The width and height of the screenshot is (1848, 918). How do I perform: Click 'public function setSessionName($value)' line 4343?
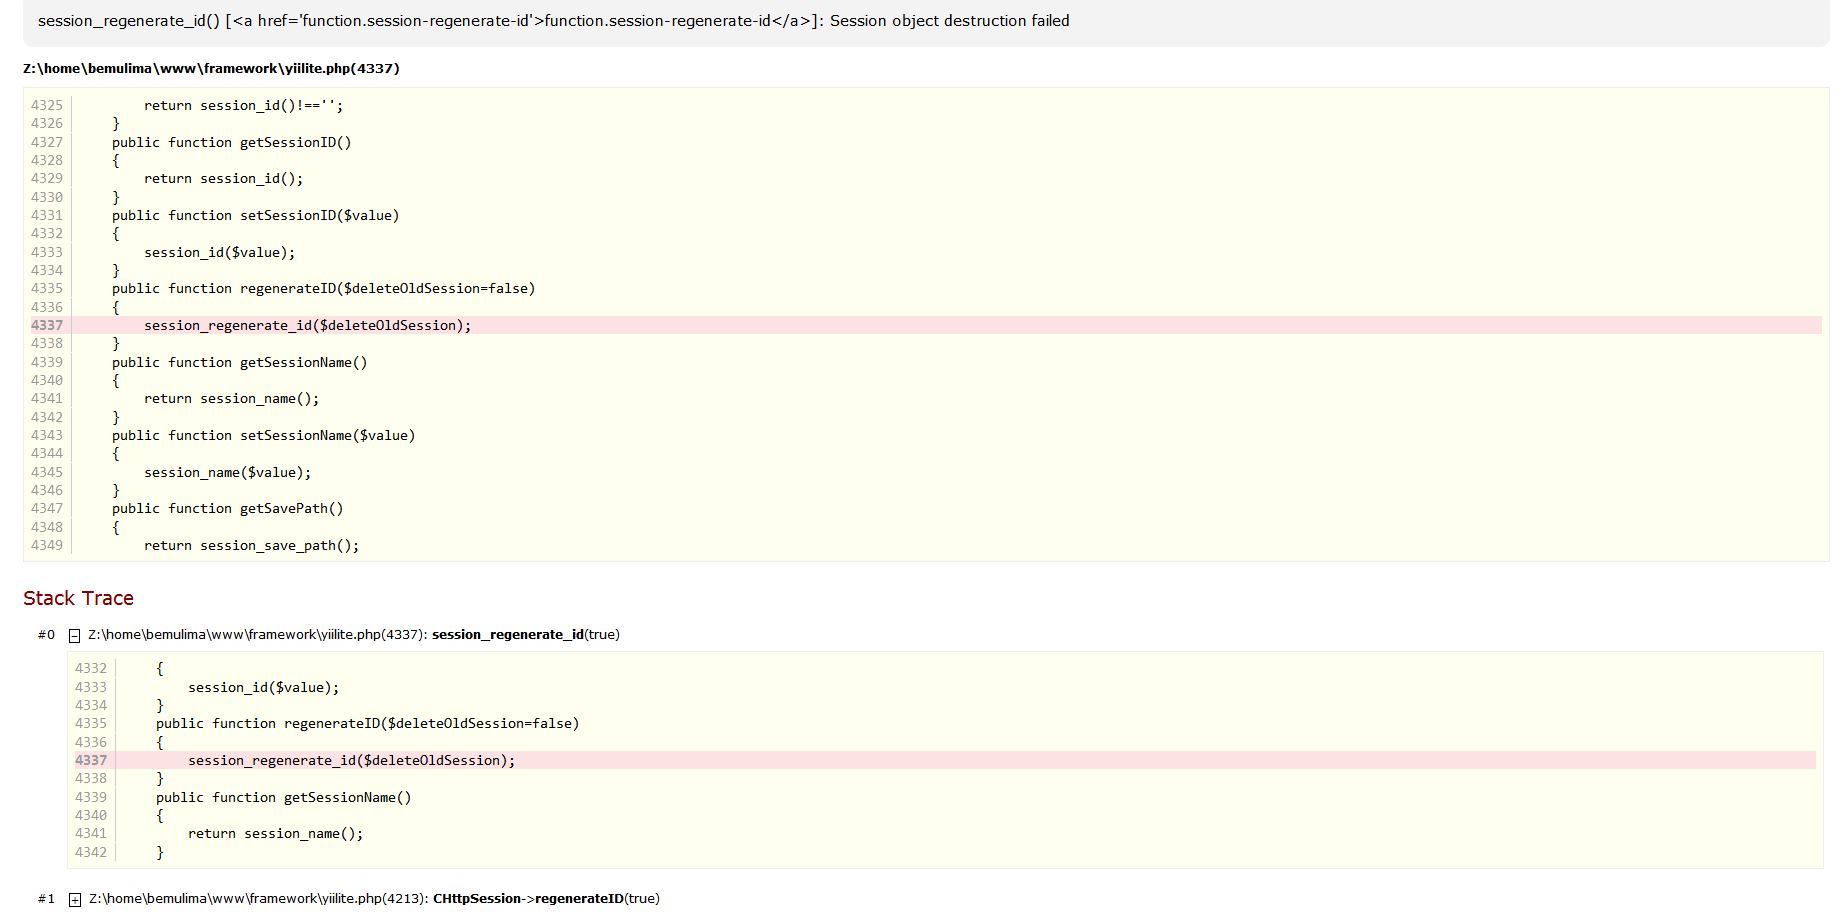coord(264,435)
